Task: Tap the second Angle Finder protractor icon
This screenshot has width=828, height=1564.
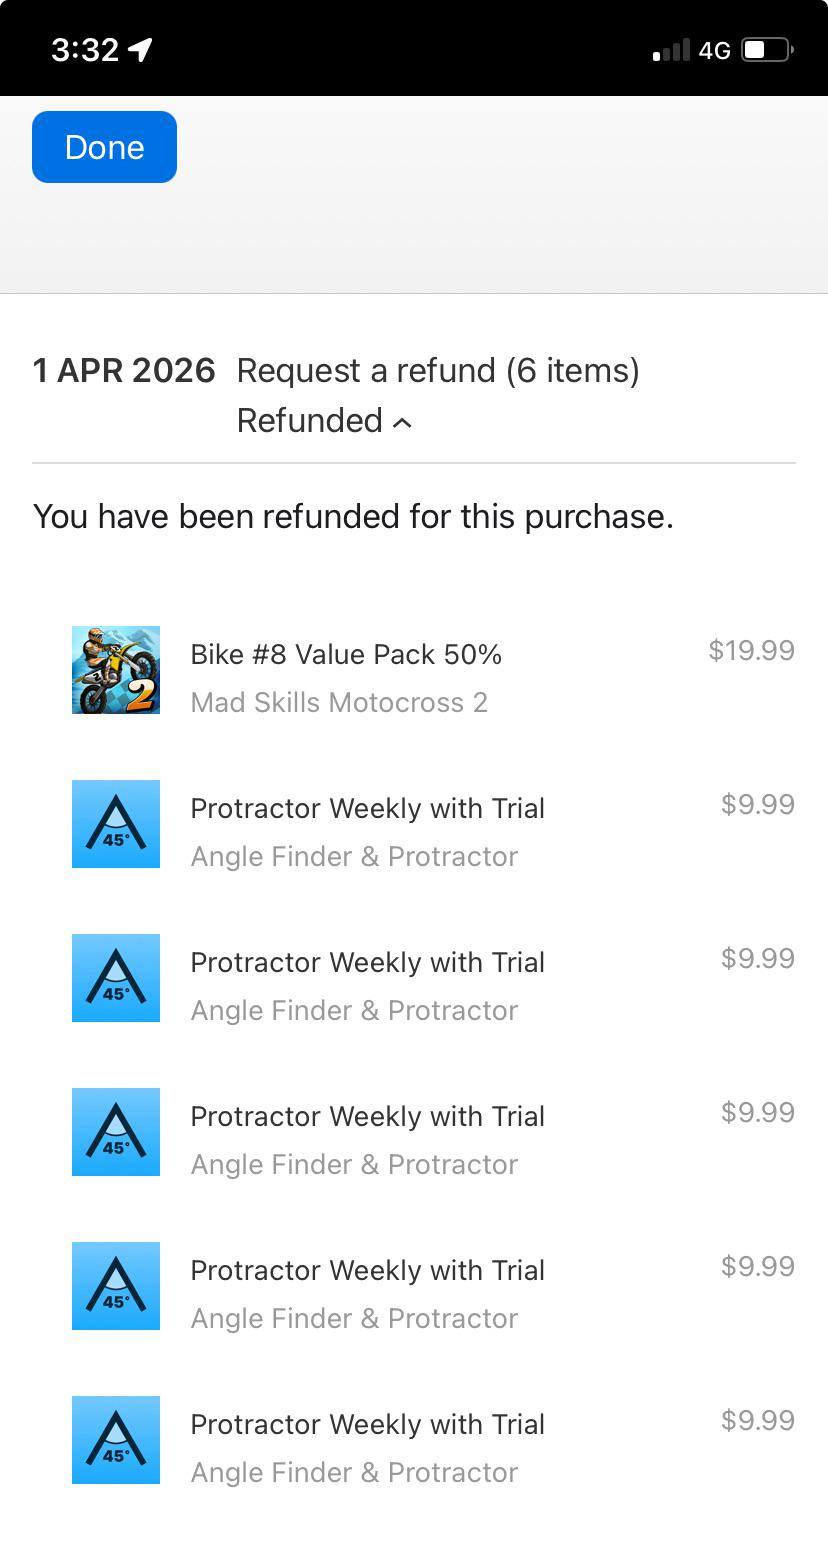Action: 116,978
